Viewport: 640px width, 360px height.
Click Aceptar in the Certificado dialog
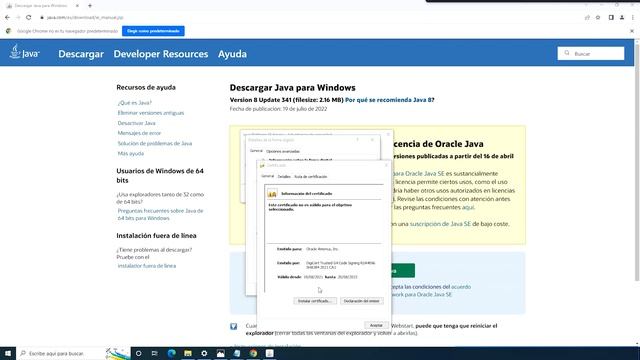pos(376,325)
